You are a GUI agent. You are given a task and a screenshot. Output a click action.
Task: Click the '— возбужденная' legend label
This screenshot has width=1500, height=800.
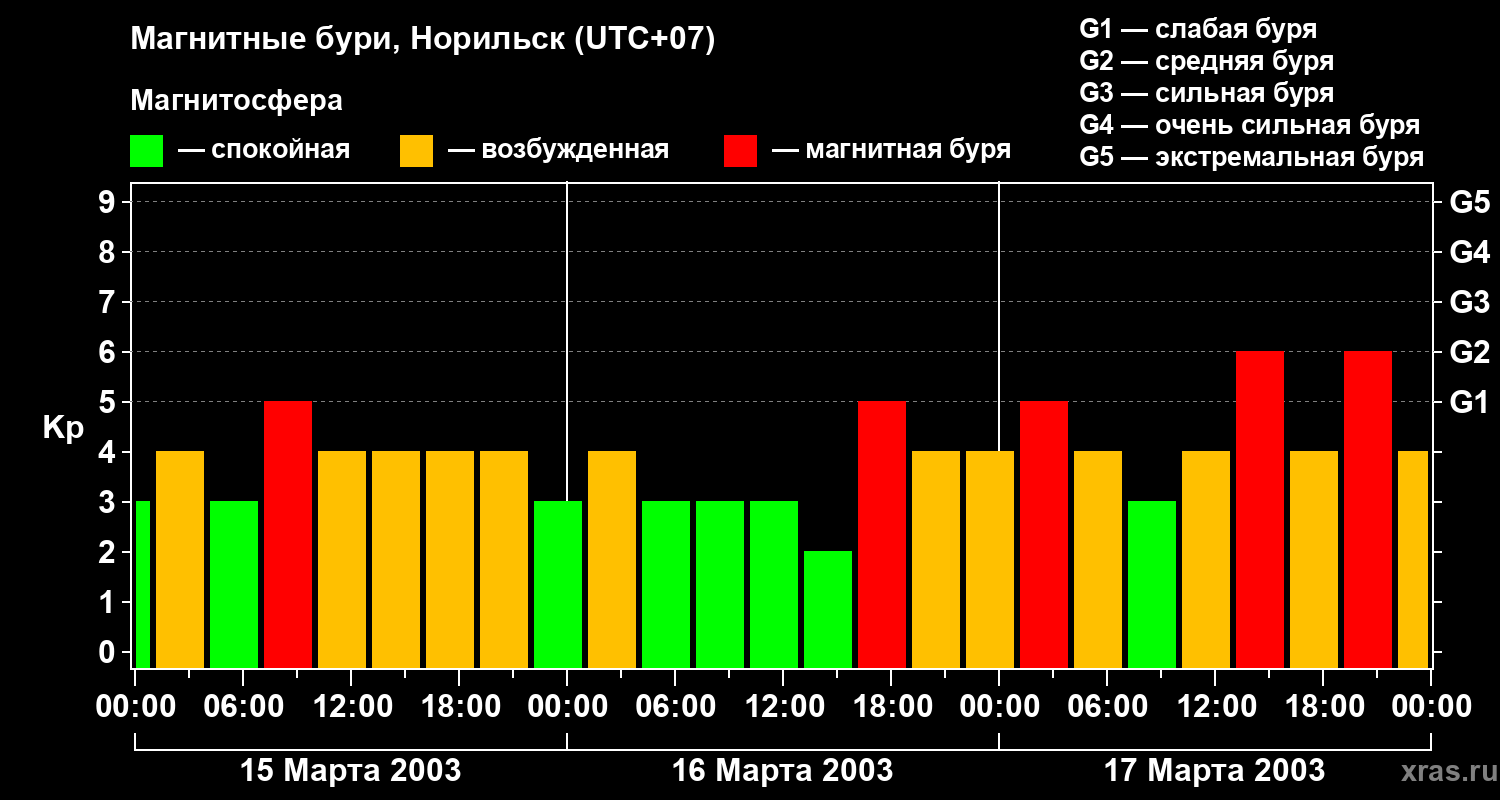click(558, 150)
